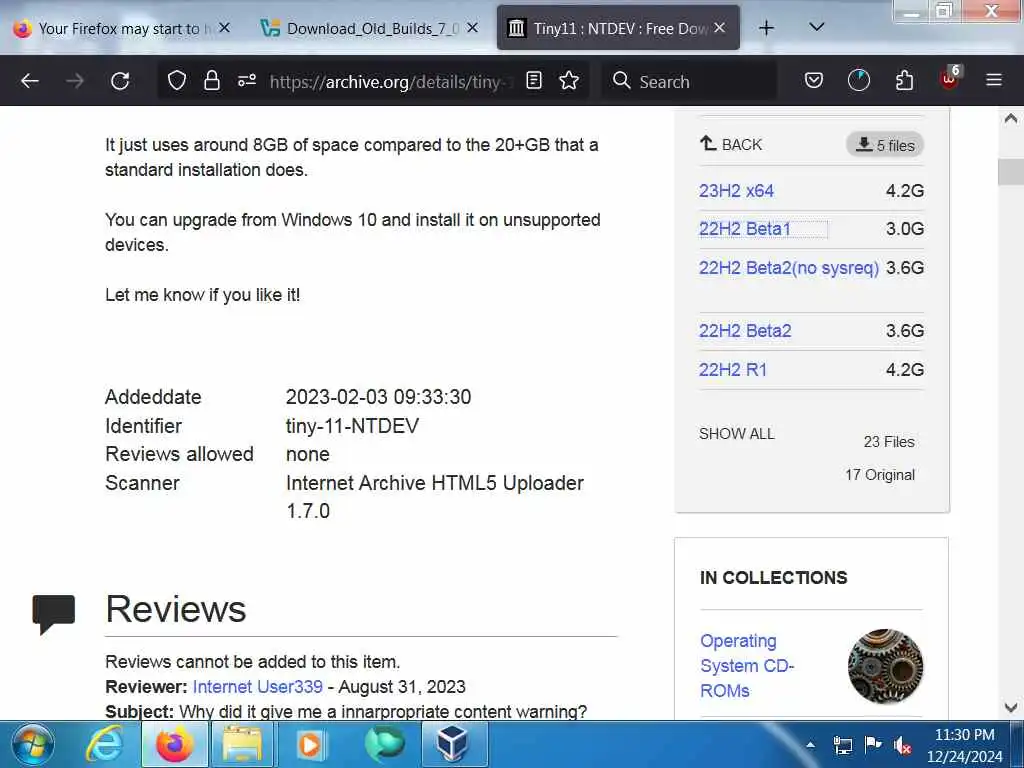The height and width of the screenshot is (768, 1024).
Task: Open the Pocket save button
Action: point(814,81)
